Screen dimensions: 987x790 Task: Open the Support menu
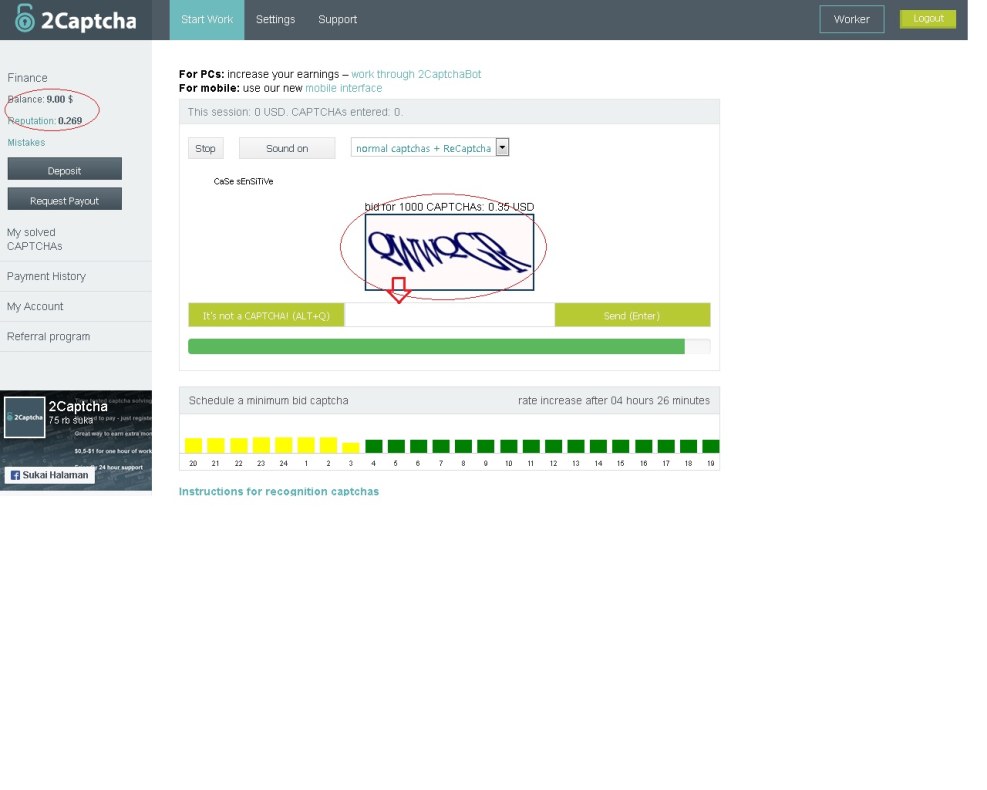337,19
